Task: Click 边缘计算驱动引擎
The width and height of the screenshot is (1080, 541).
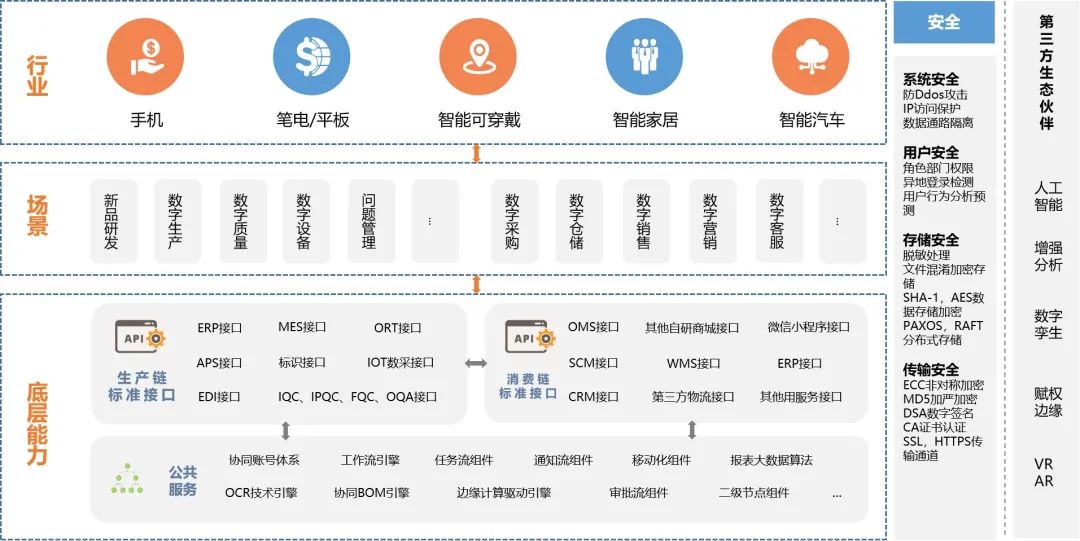Action: coord(504,493)
